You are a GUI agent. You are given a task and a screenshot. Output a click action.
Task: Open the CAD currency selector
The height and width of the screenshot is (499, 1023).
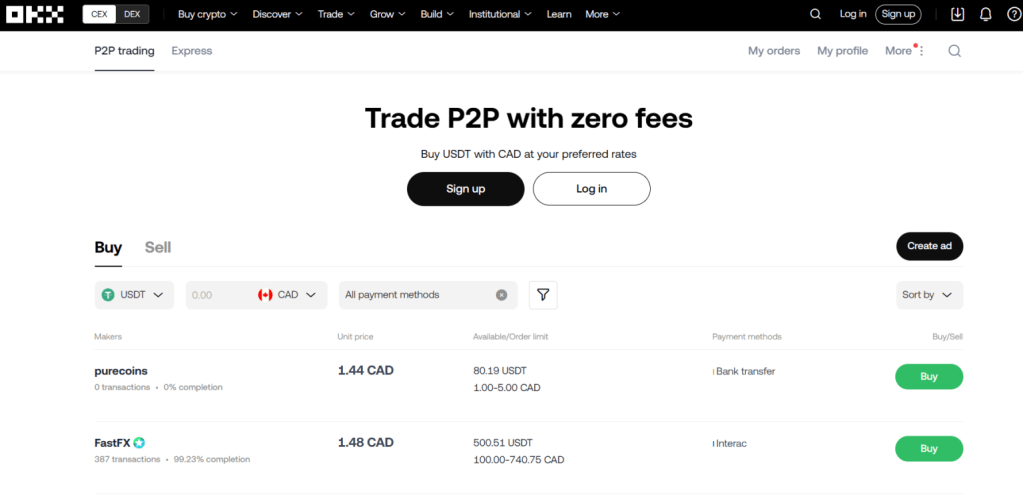coord(288,295)
